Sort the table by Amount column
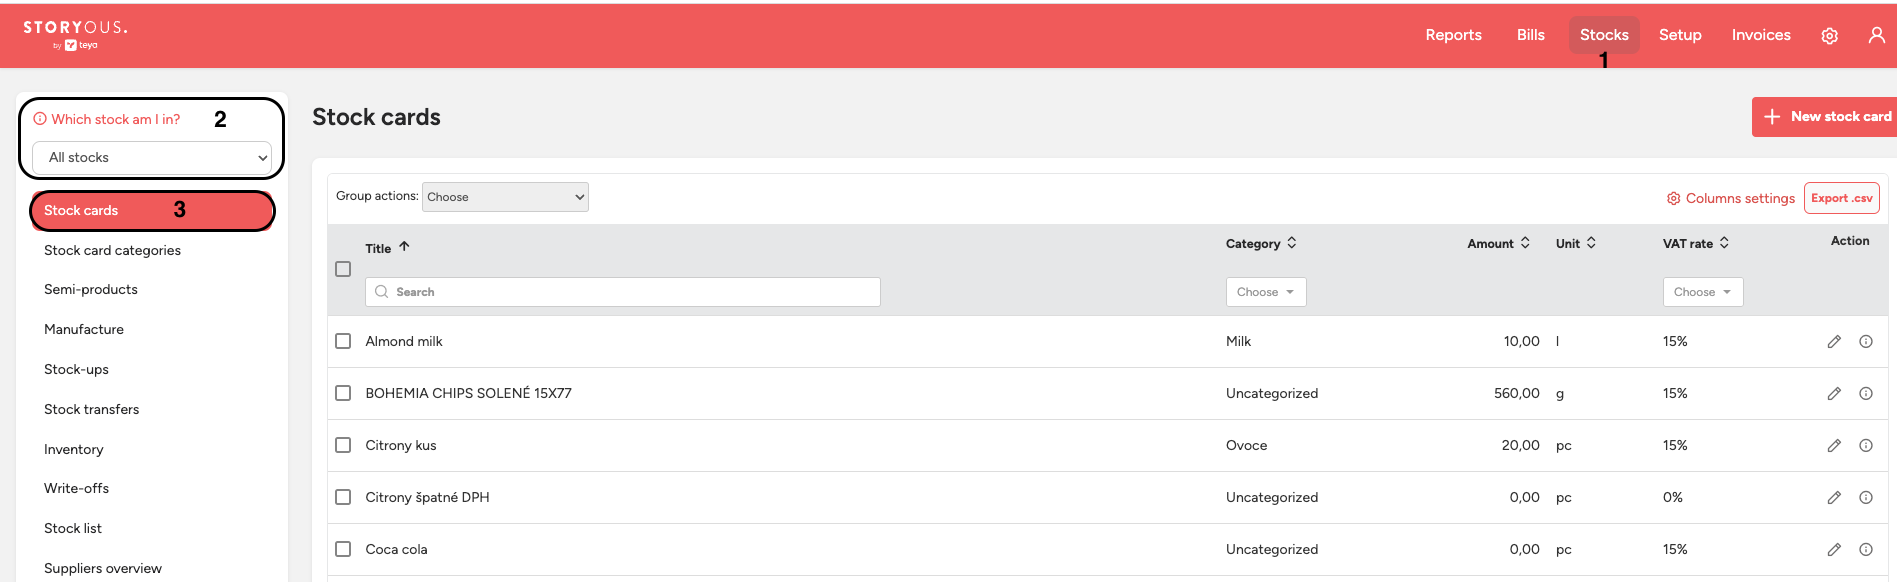Screen dimensions: 1897x582 [x=1498, y=243]
